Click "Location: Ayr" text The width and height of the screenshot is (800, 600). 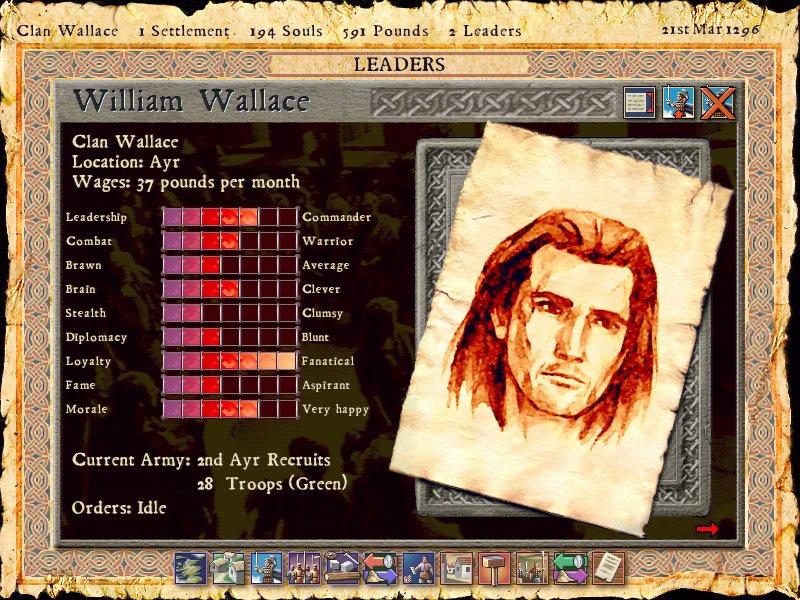(x=126, y=162)
